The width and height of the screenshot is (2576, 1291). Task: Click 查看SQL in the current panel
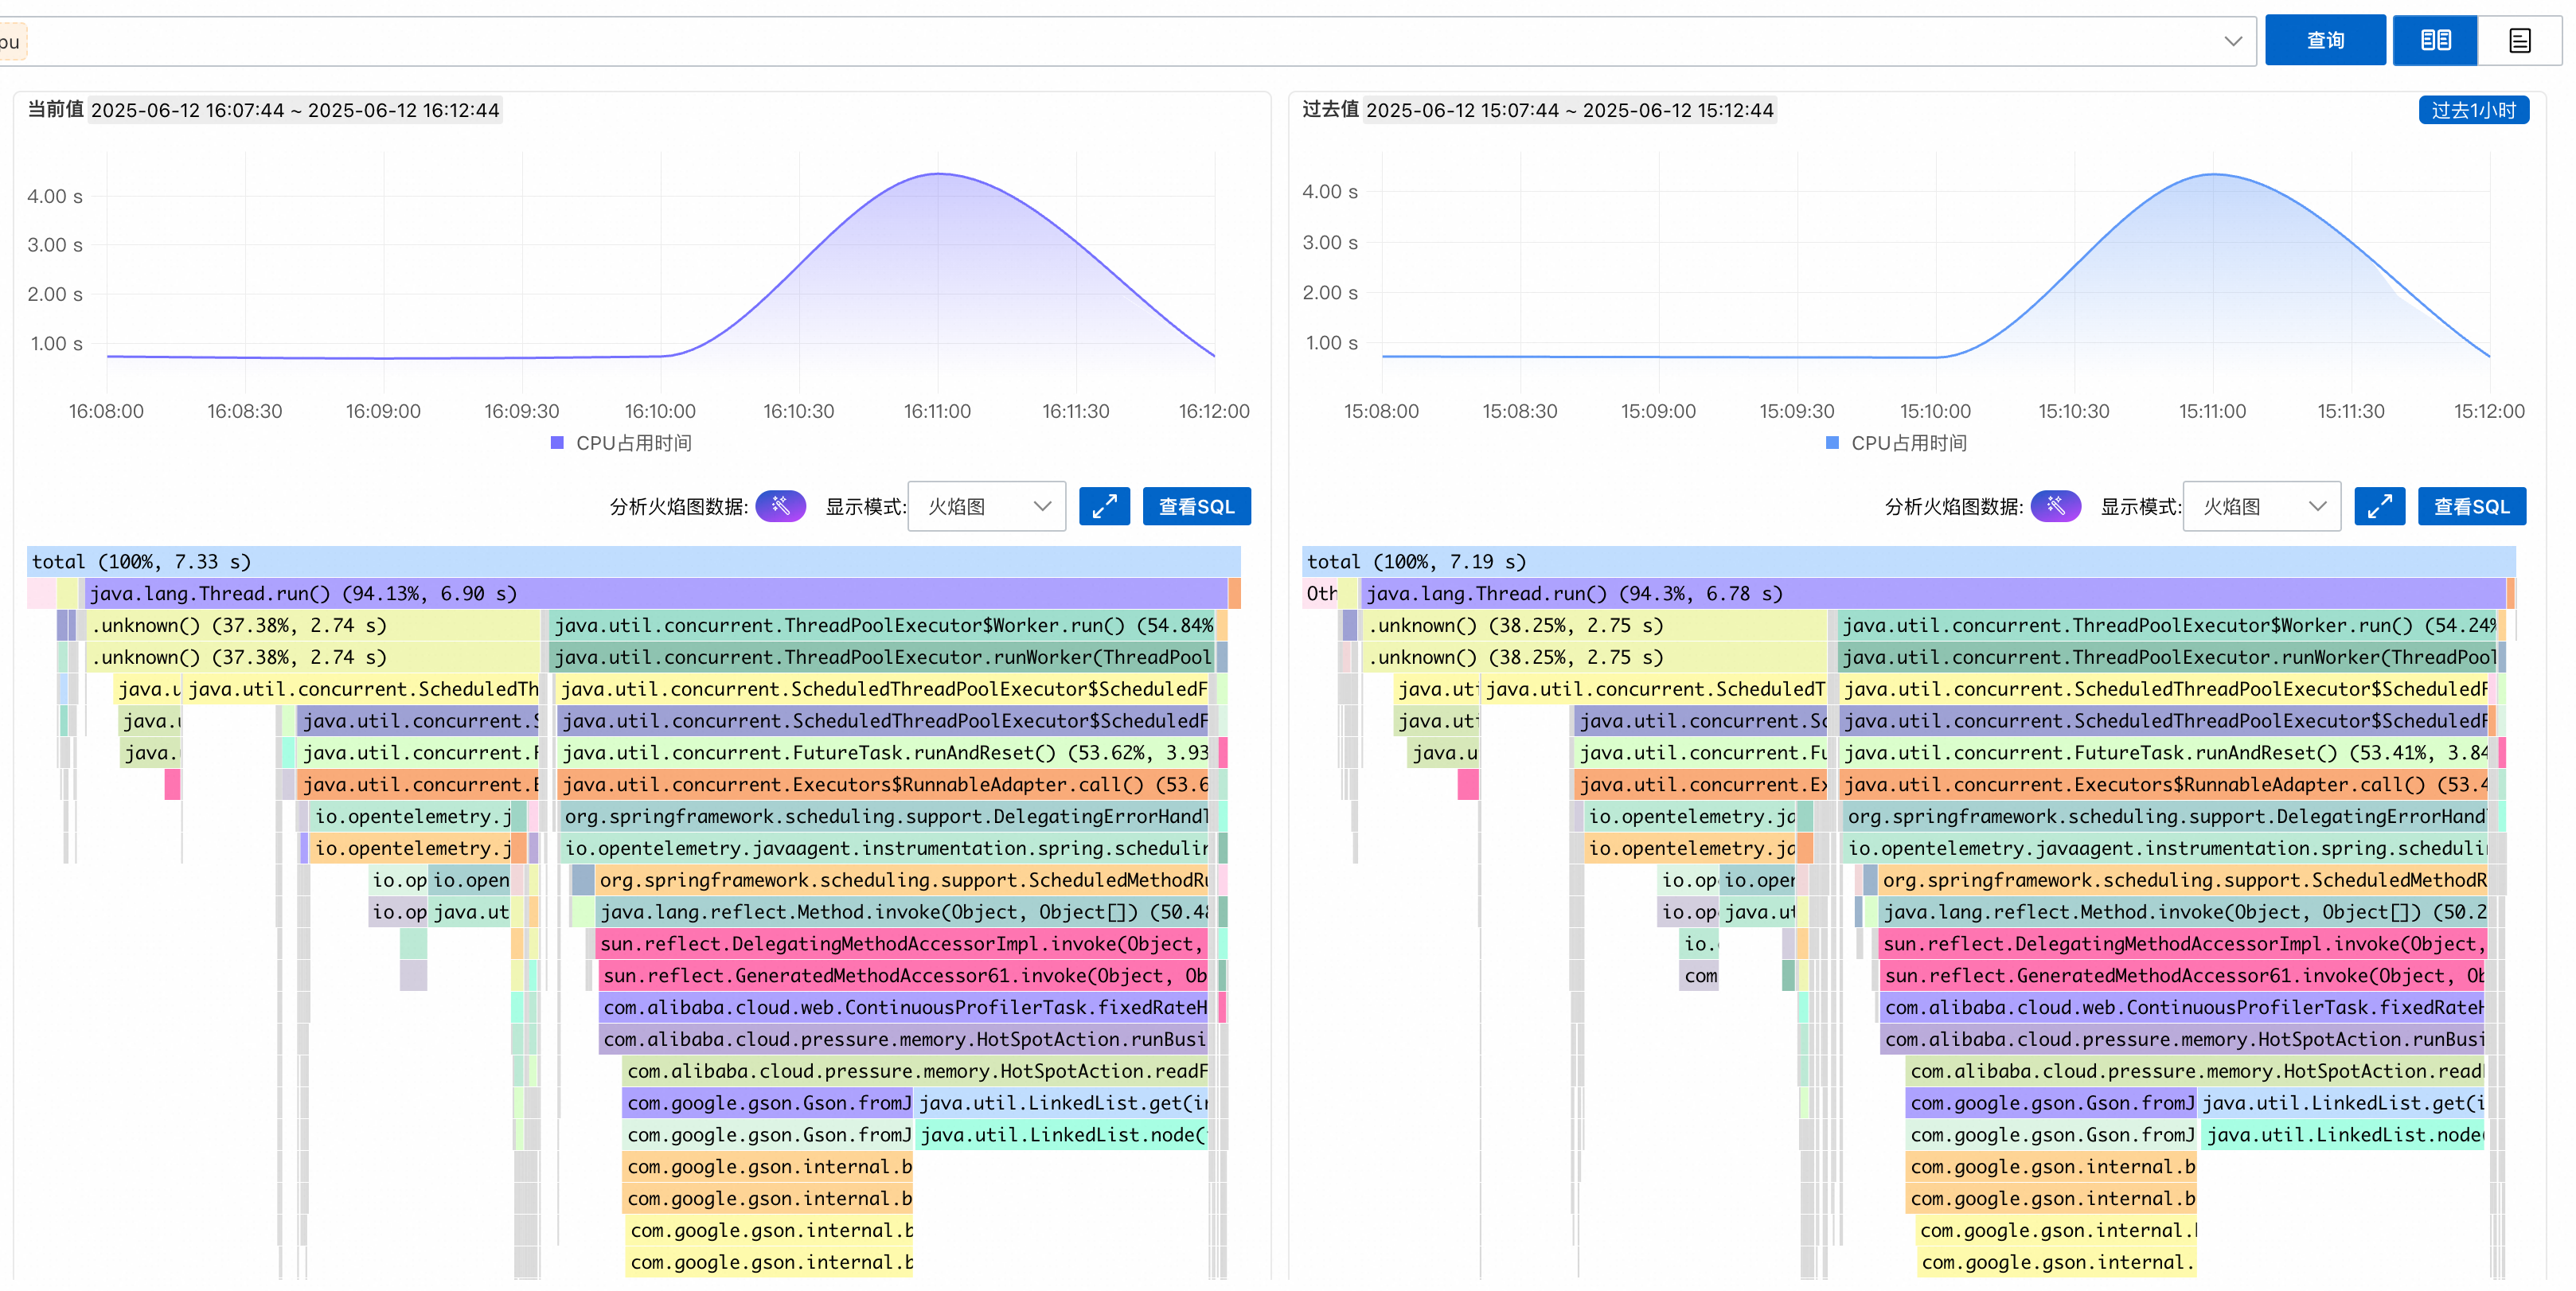click(1196, 506)
